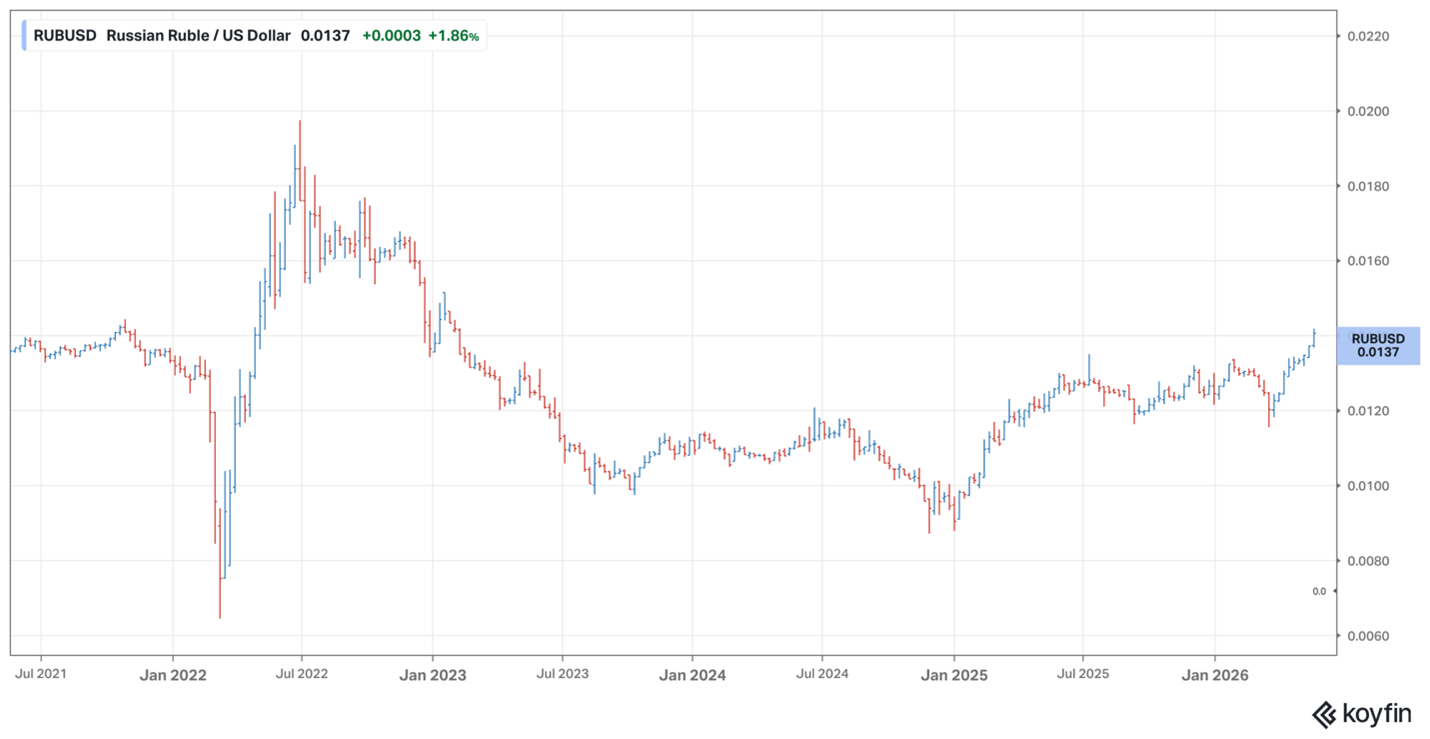Click the Jul 2025 axis label
Screen dimensions: 1430x739
click(x=1083, y=675)
